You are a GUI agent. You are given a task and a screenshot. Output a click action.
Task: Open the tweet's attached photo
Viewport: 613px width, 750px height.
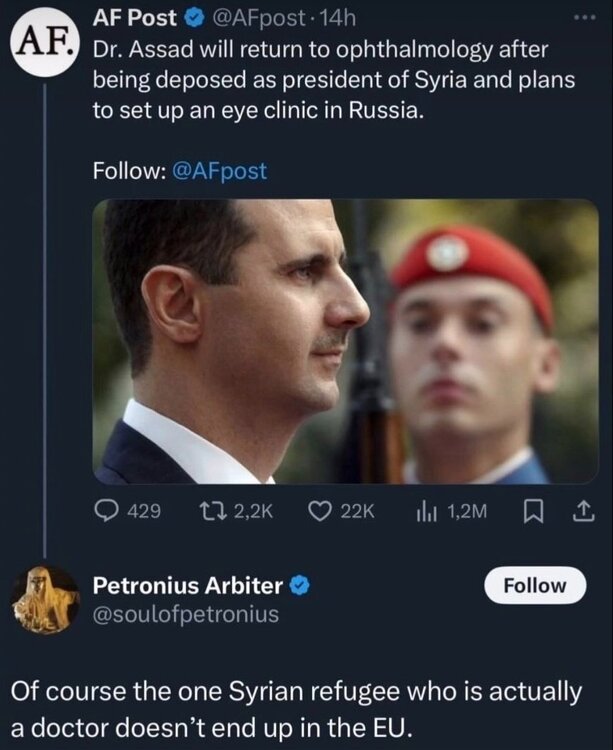click(346, 341)
